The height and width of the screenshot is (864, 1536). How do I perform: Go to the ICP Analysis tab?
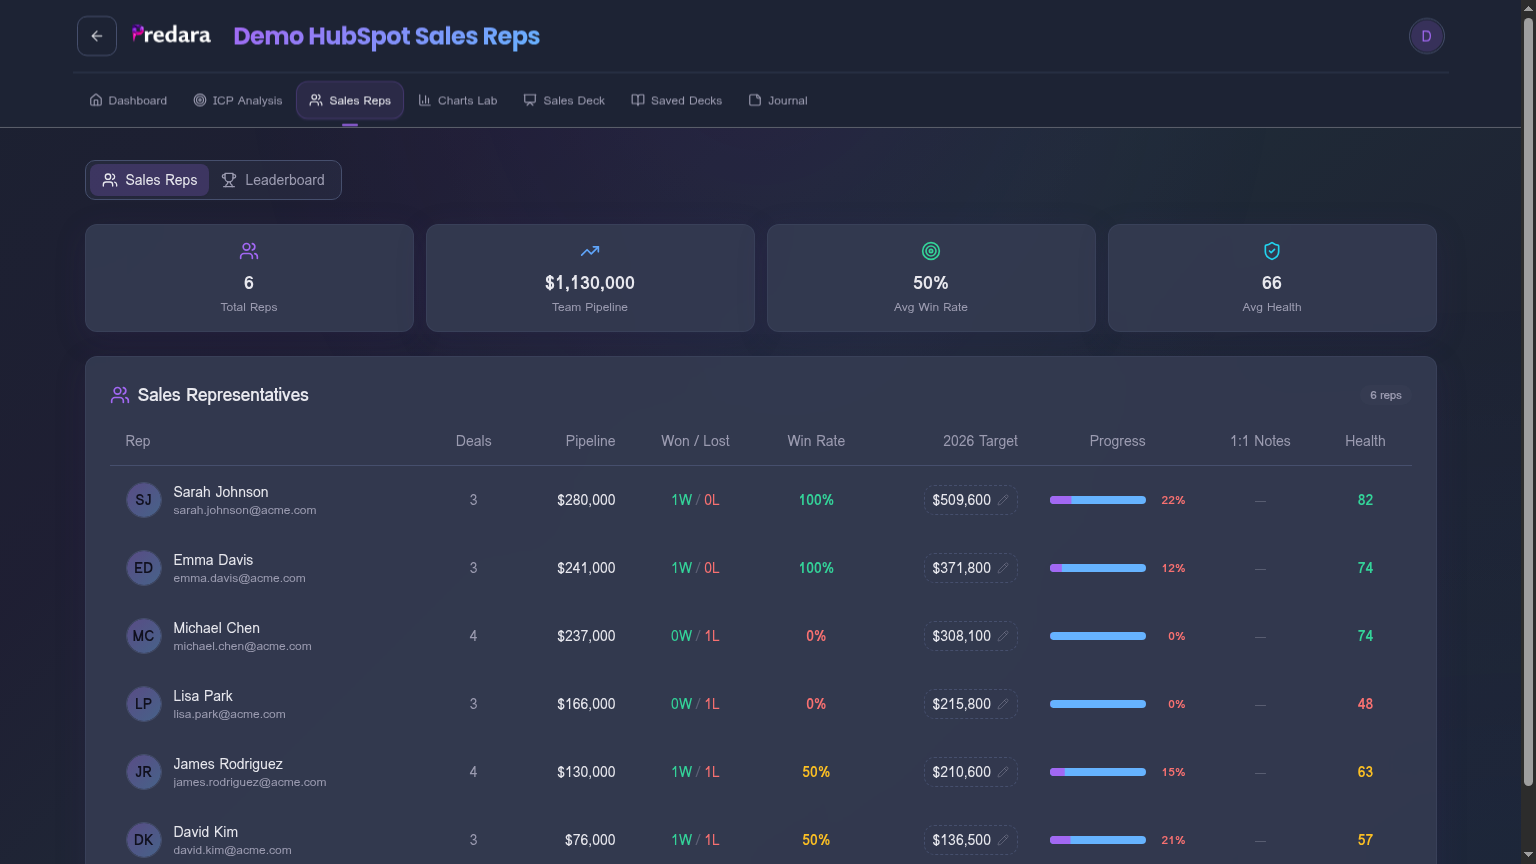click(x=238, y=100)
